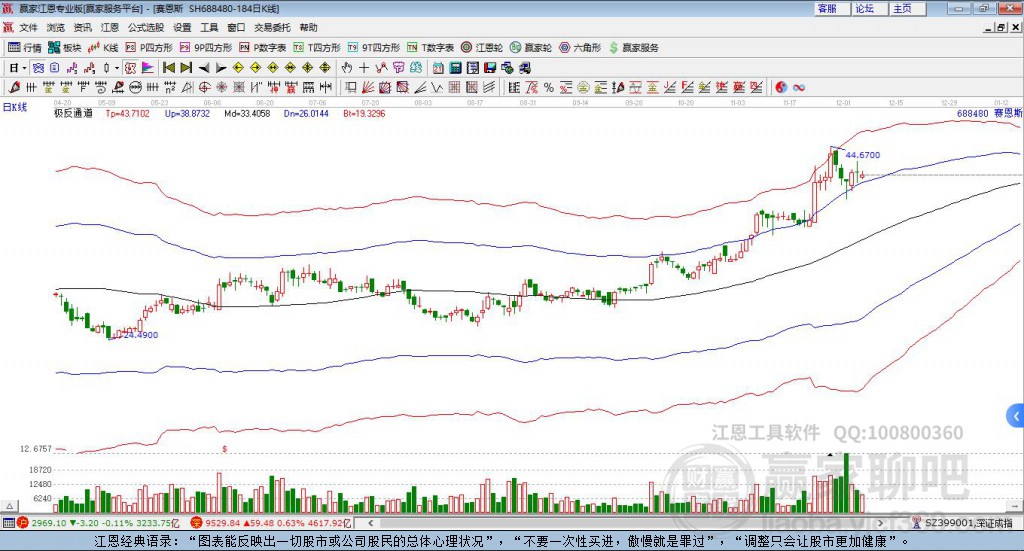Open the 设置 menu
This screenshot has width=1024, height=551.
(182, 27)
